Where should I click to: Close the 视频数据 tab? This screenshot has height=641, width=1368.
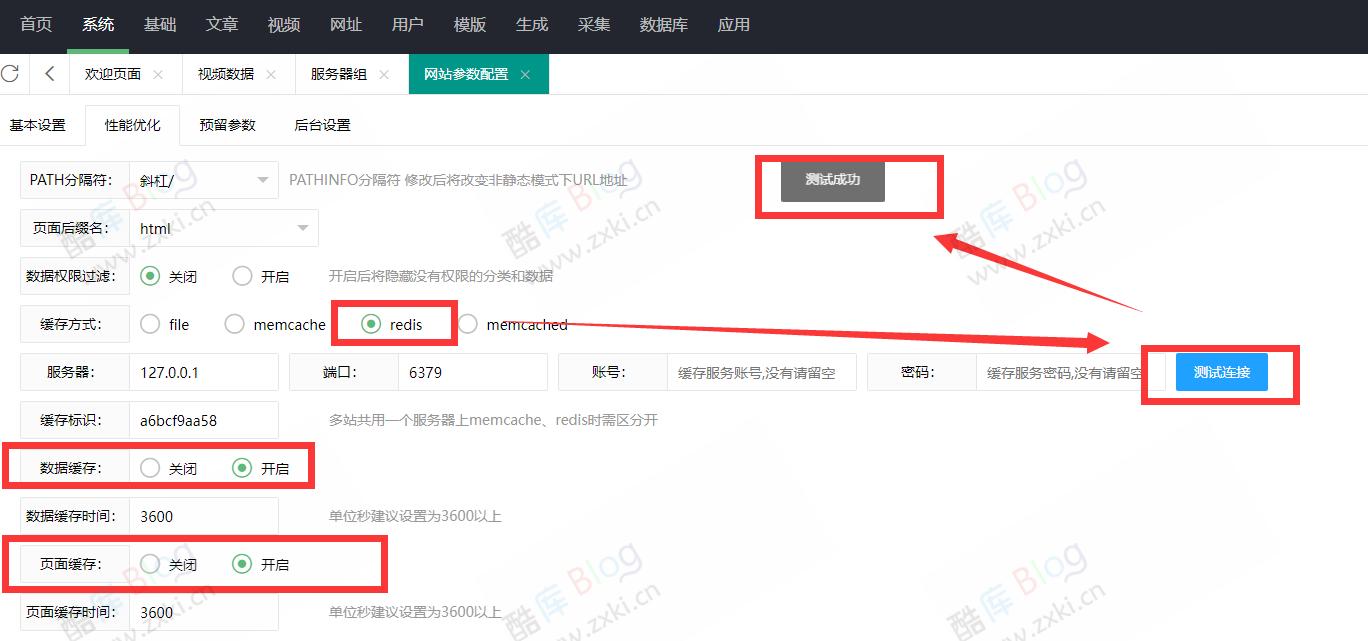(270, 73)
